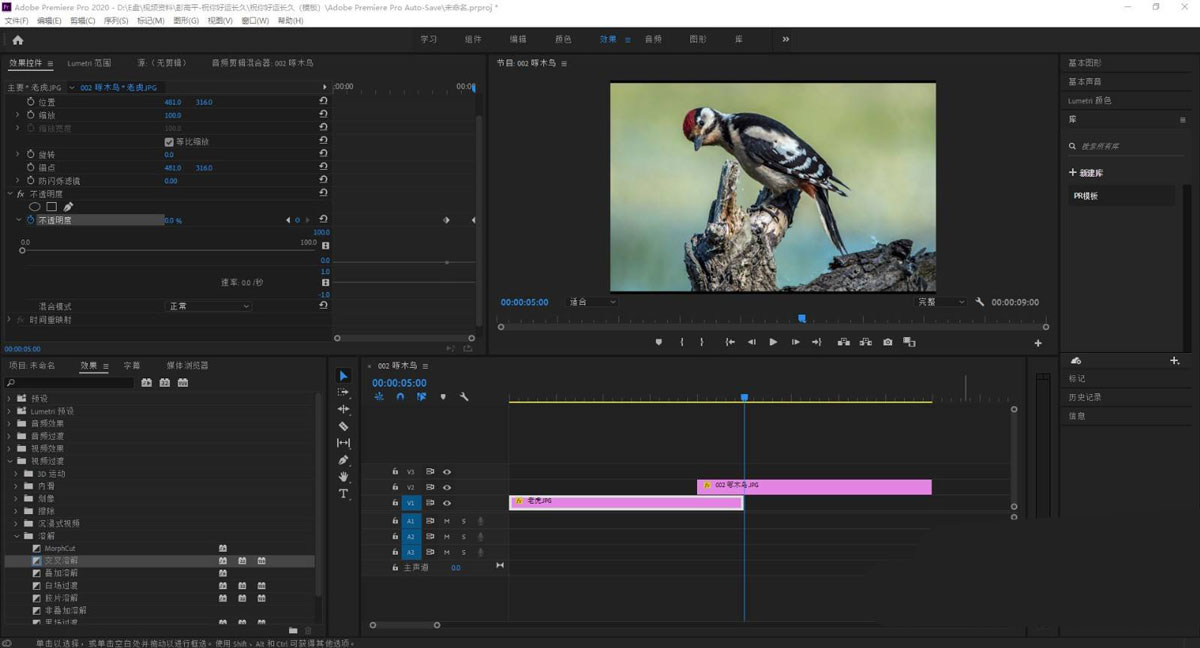Viewport: 1200px width, 648px height.
Task: Click the 新建库 button
Action: [x=1086, y=173]
